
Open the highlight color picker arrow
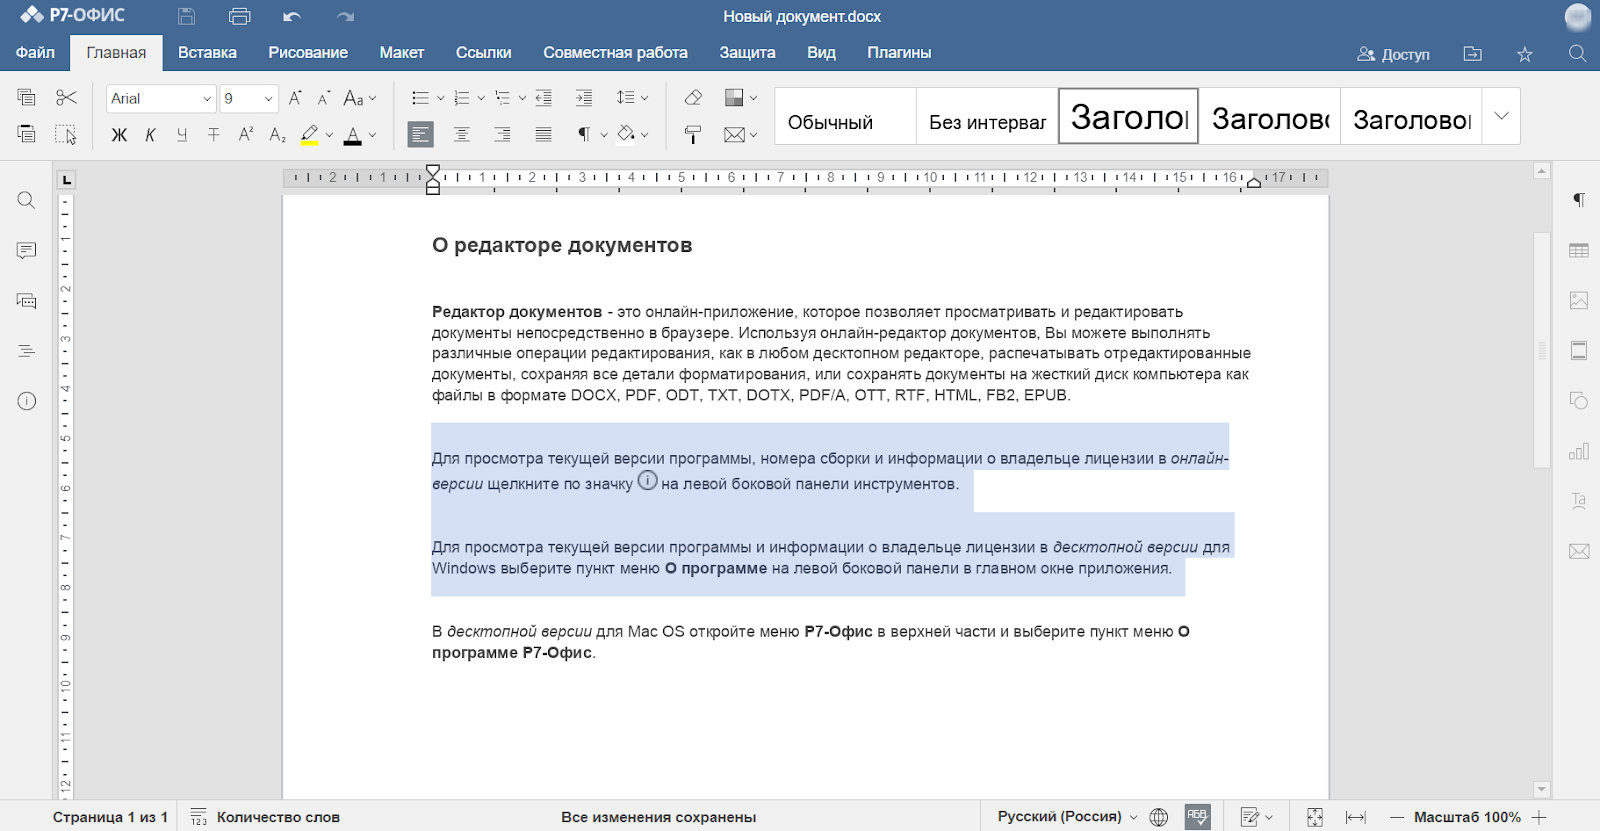tap(329, 135)
